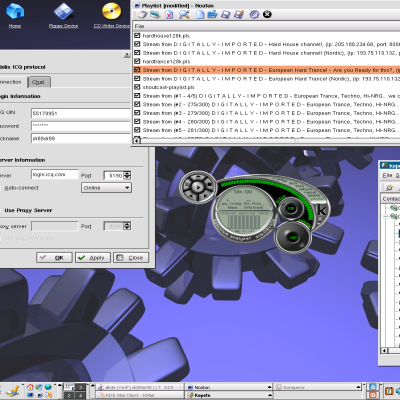Click the OK button
The image size is (400, 400).
click(x=54, y=258)
